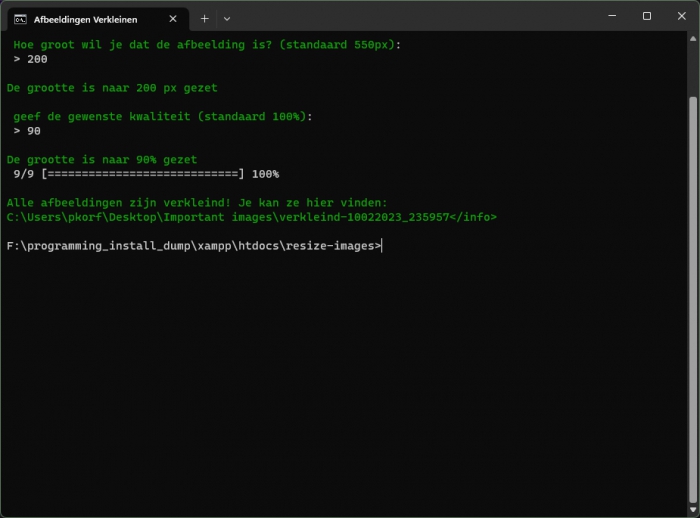Image resolution: width=700 pixels, height=518 pixels.
Task: Close the terminal window
Action: pyautogui.click(x=681, y=16)
